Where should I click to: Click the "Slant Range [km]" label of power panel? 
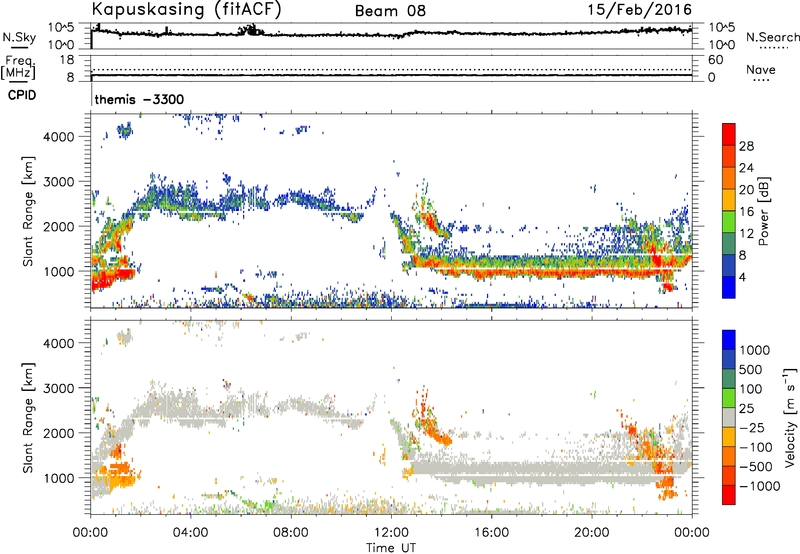click(x=28, y=211)
